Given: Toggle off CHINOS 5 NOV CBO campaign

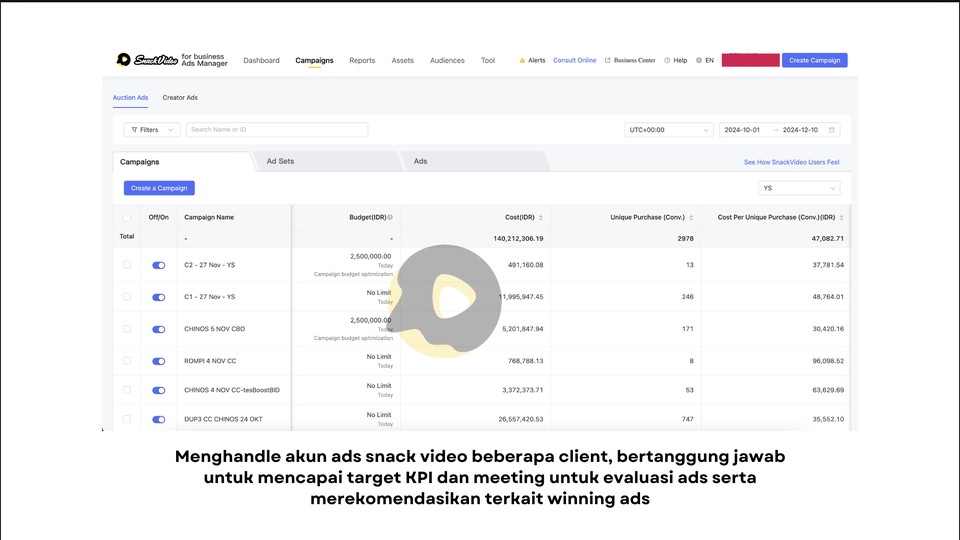Looking at the screenshot, I should coord(159,329).
